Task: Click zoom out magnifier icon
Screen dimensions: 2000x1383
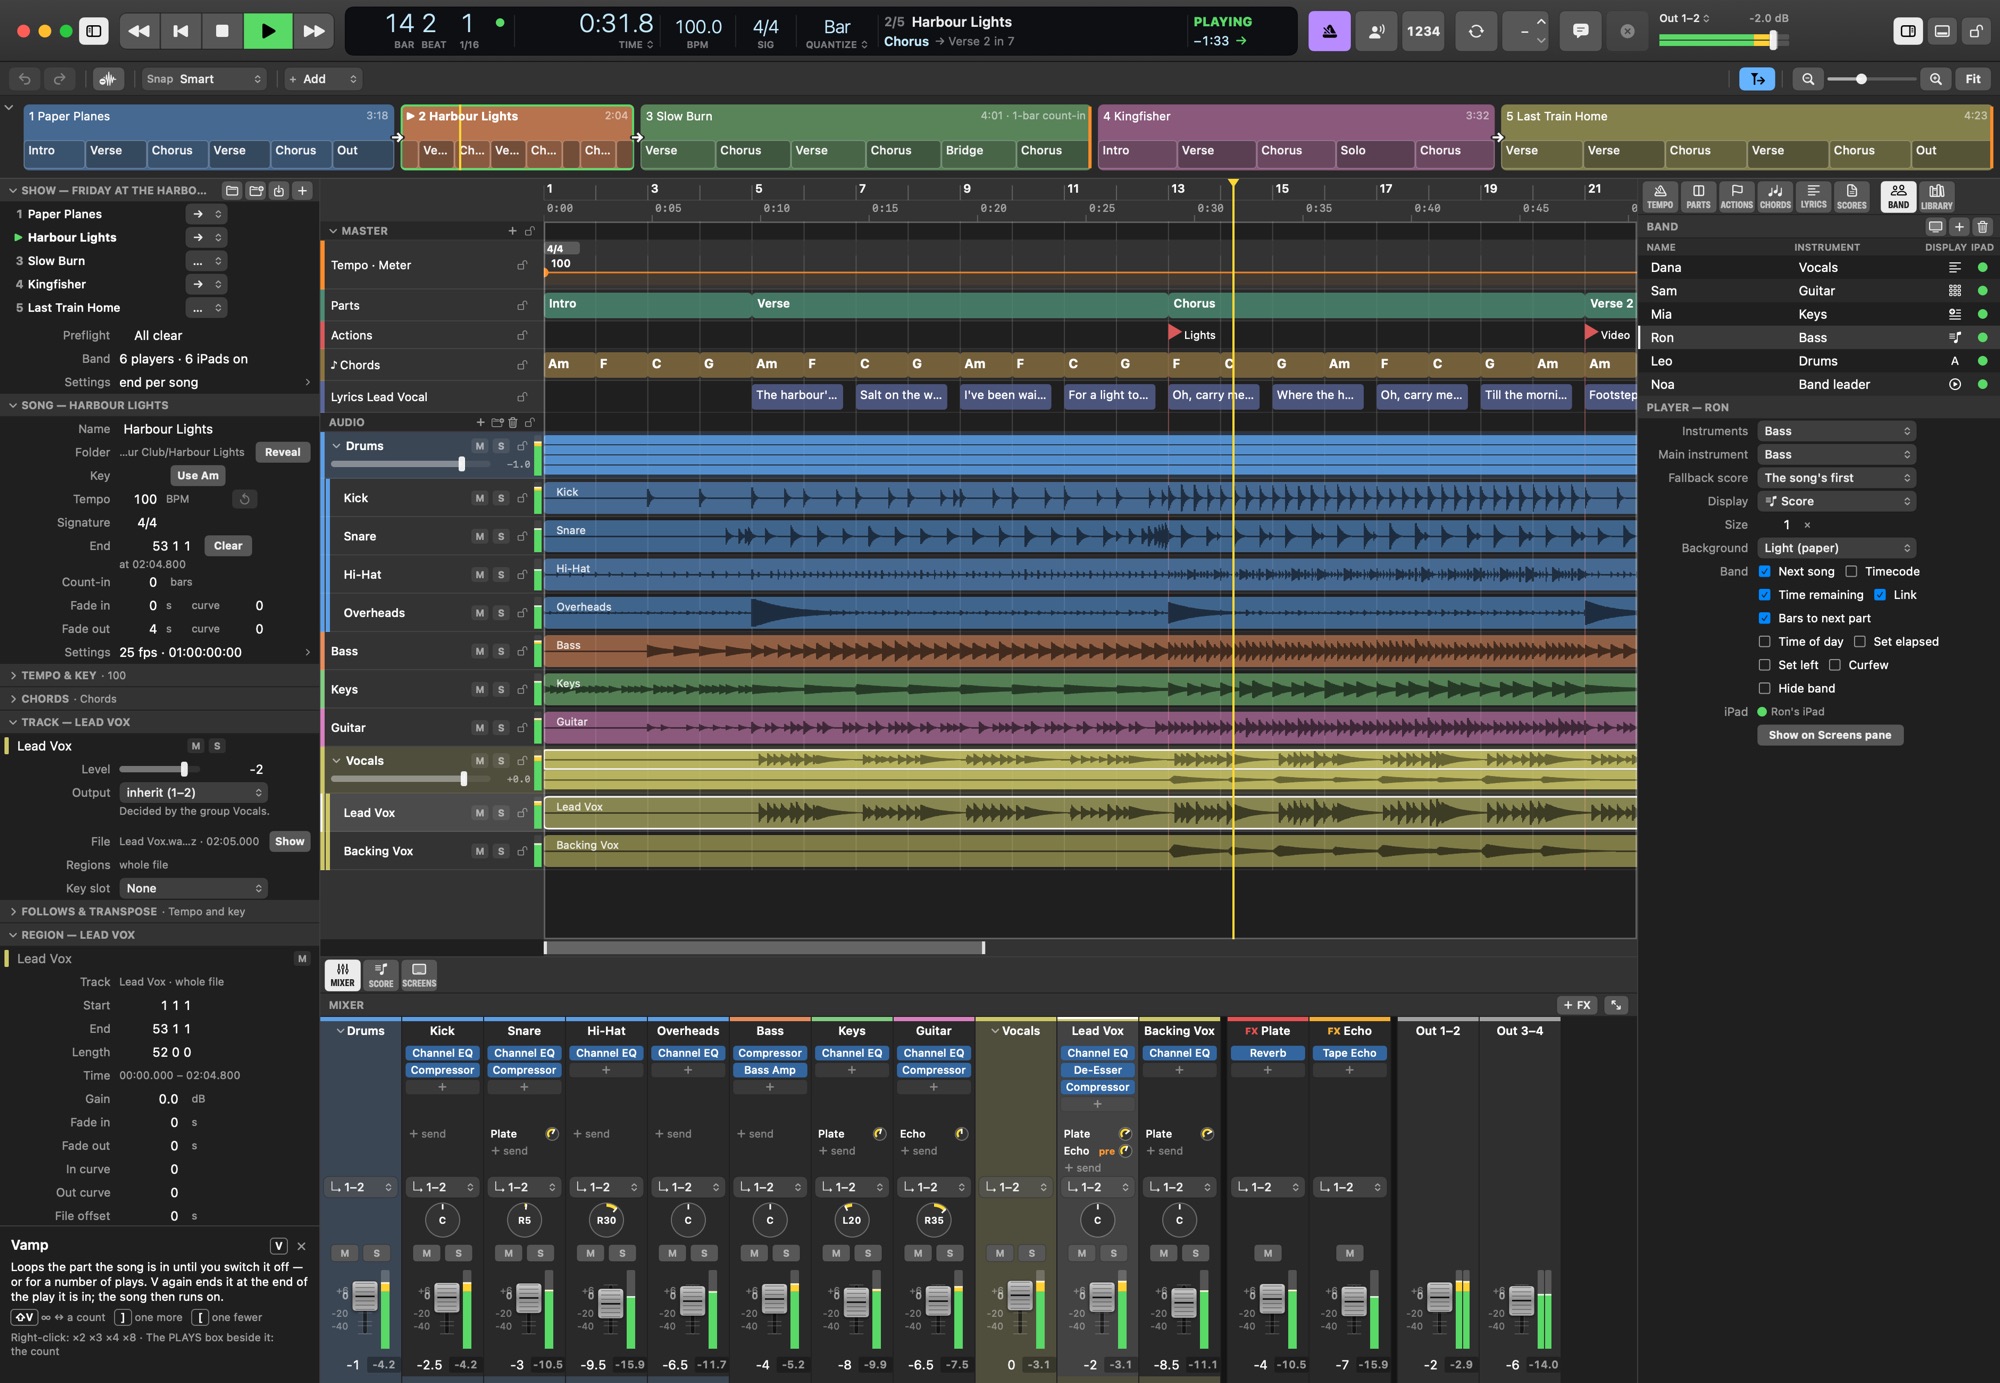Action: click(x=1808, y=79)
